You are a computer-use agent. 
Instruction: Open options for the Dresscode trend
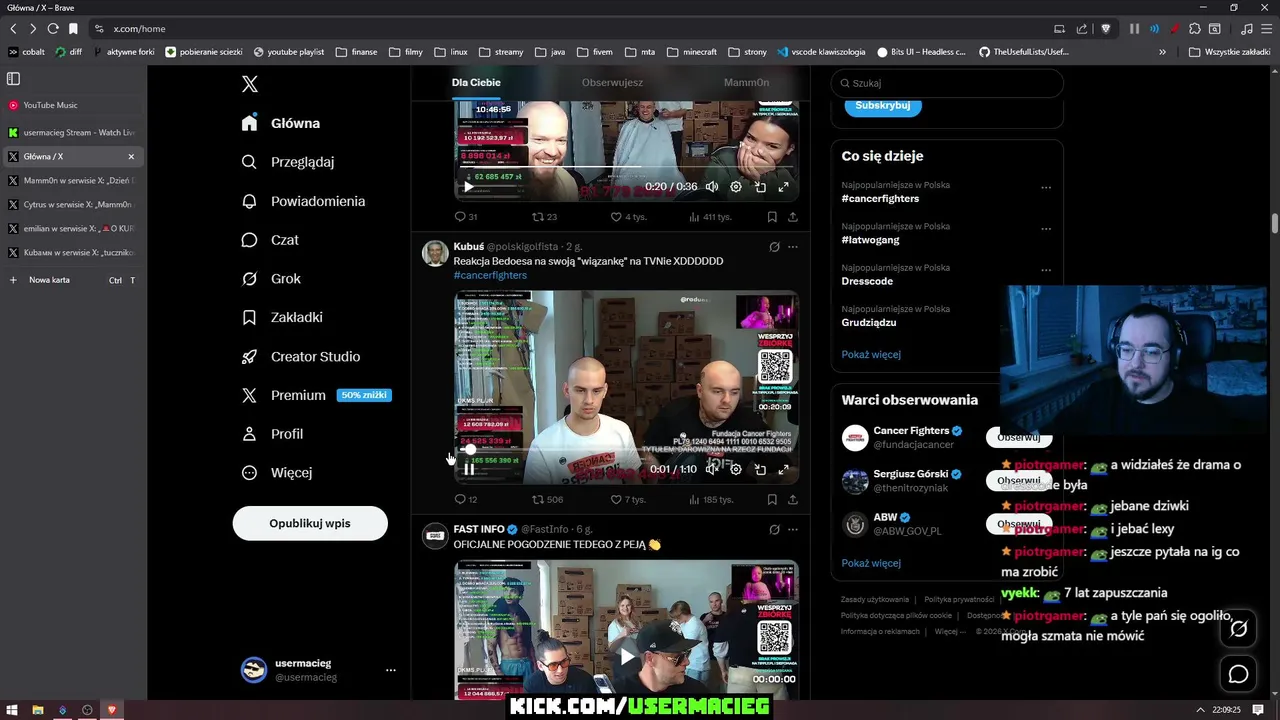click(1046, 270)
